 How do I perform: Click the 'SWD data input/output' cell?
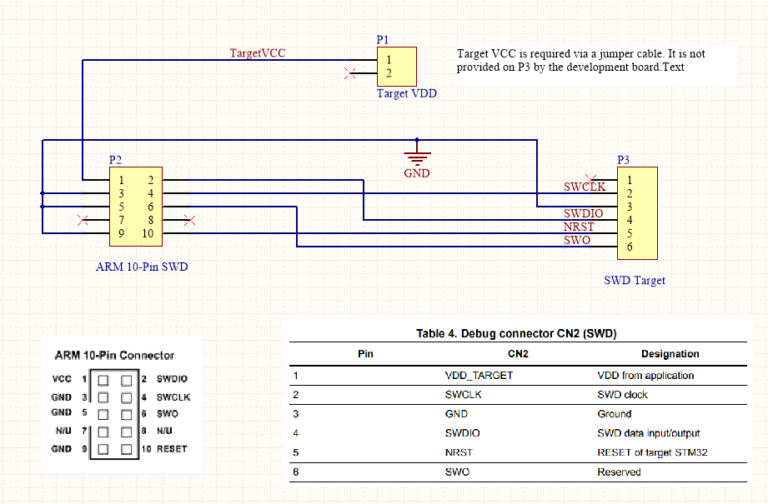648,433
